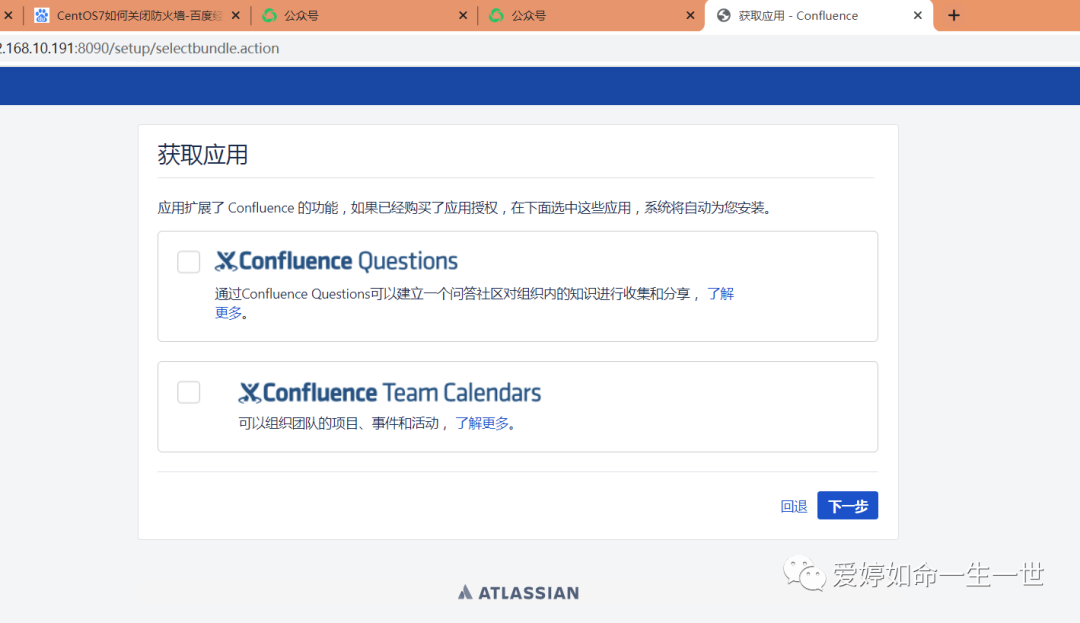
Task: Click the 回退 link
Action: click(793, 507)
